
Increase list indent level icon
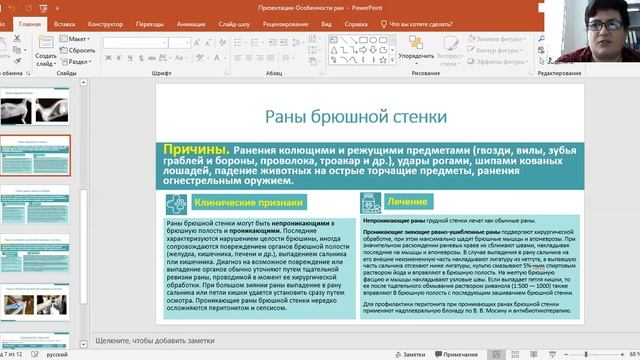coord(284,42)
